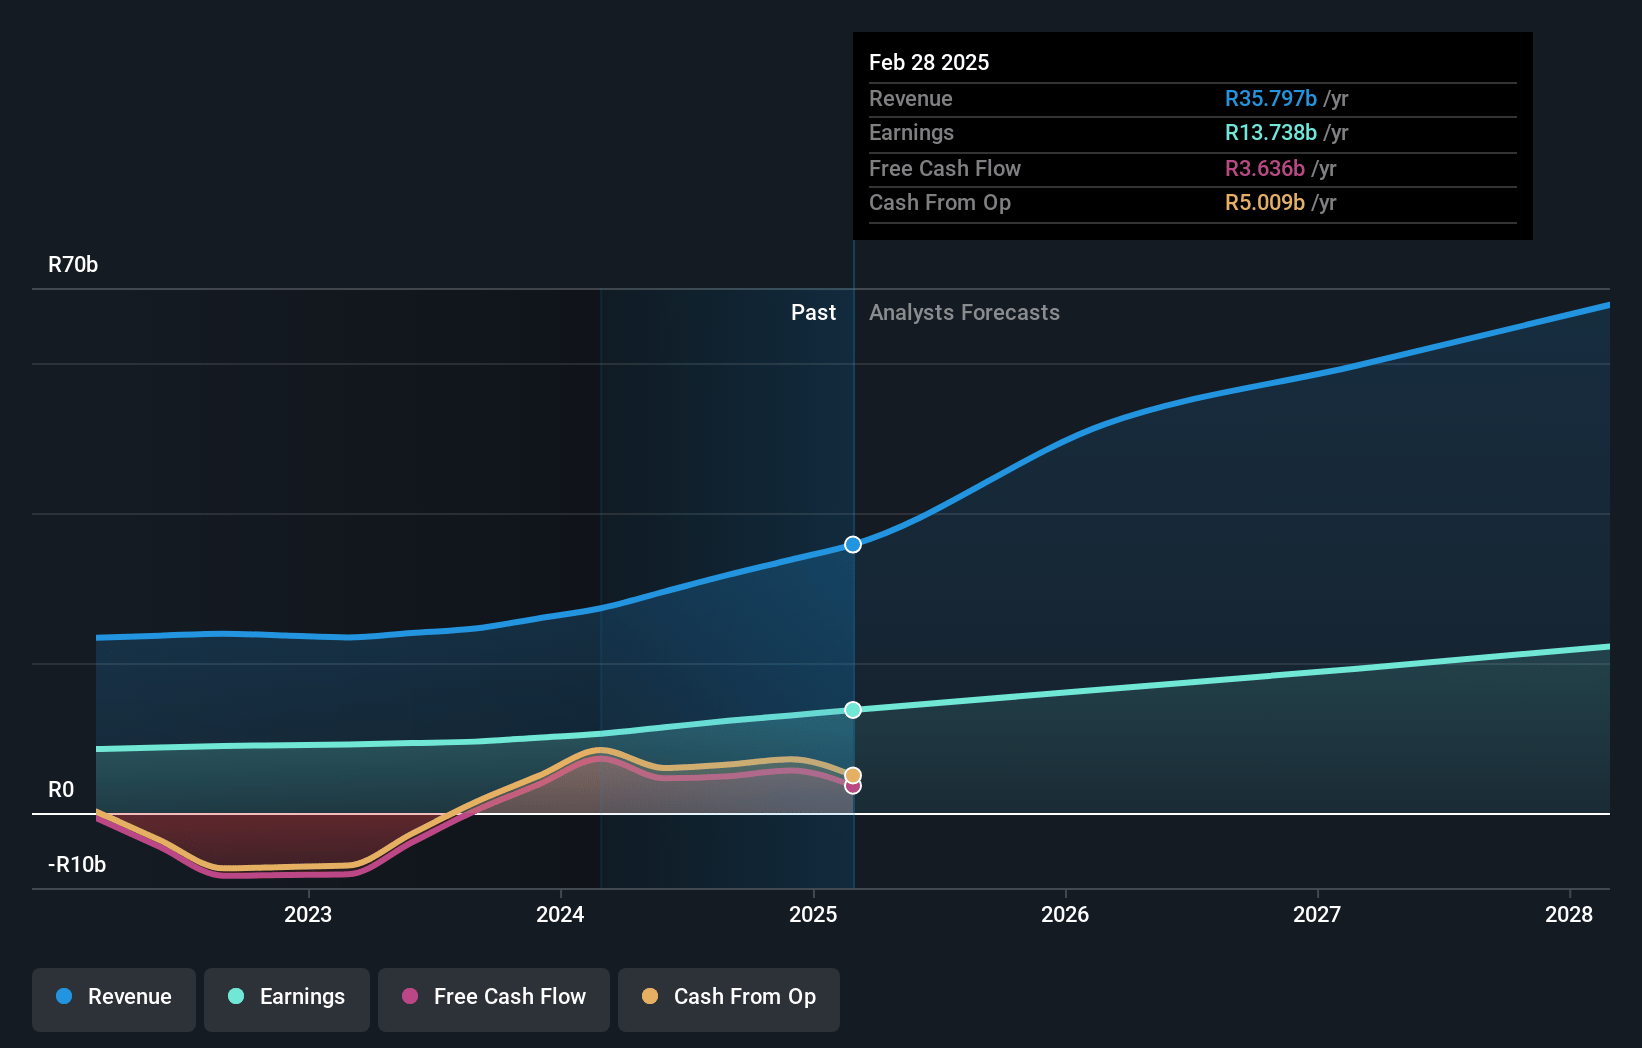Toggle the Revenue legend button
This screenshot has height=1048, width=1642.
pyautogui.click(x=114, y=999)
